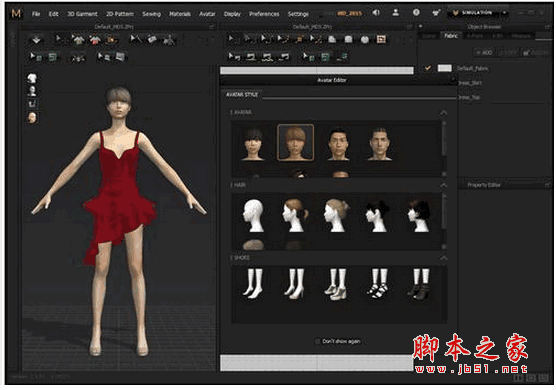Collapse the AVATAR section in Avatar Editor
The height and width of the screenshot is (390, 556).
(x=443, y=113)
